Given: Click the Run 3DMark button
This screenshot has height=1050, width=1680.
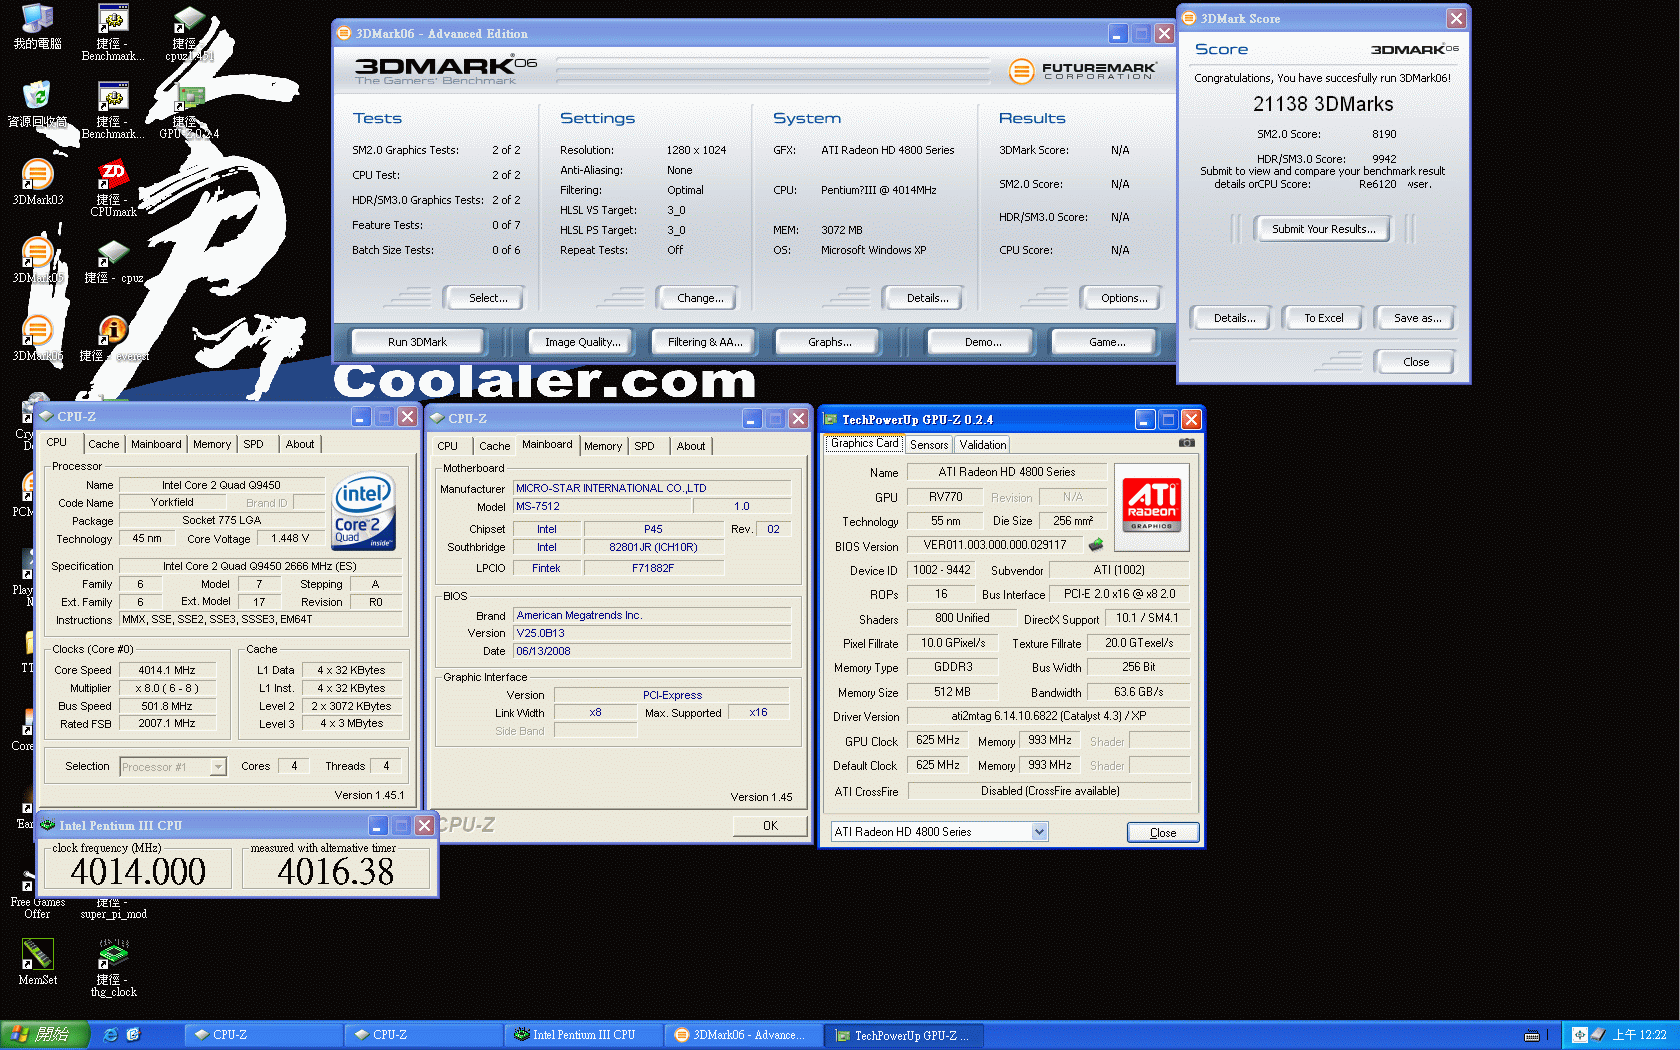Looking at the screenshot, I should point(417,342).
